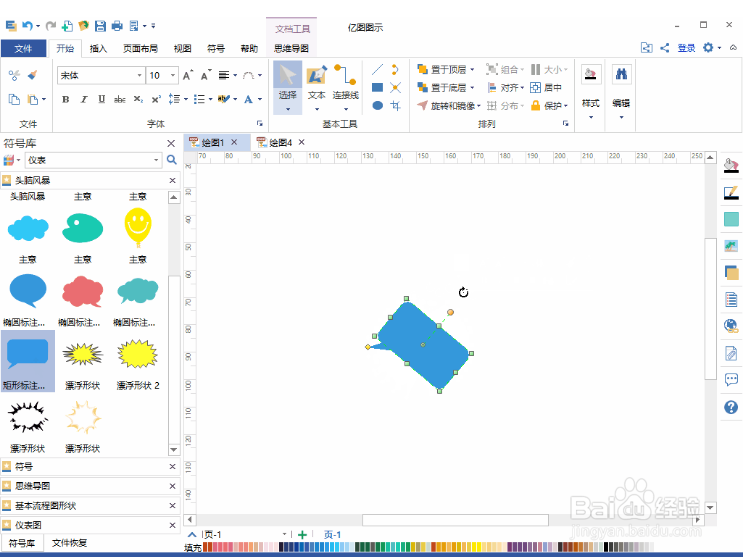Pick the red swatch at color bar start
Screen dimensions: 743x557
(206, 548)
